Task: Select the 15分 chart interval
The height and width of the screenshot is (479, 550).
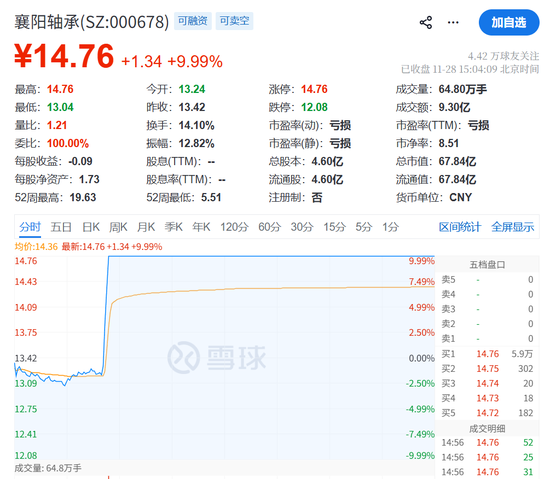Action: coord(335,227)
